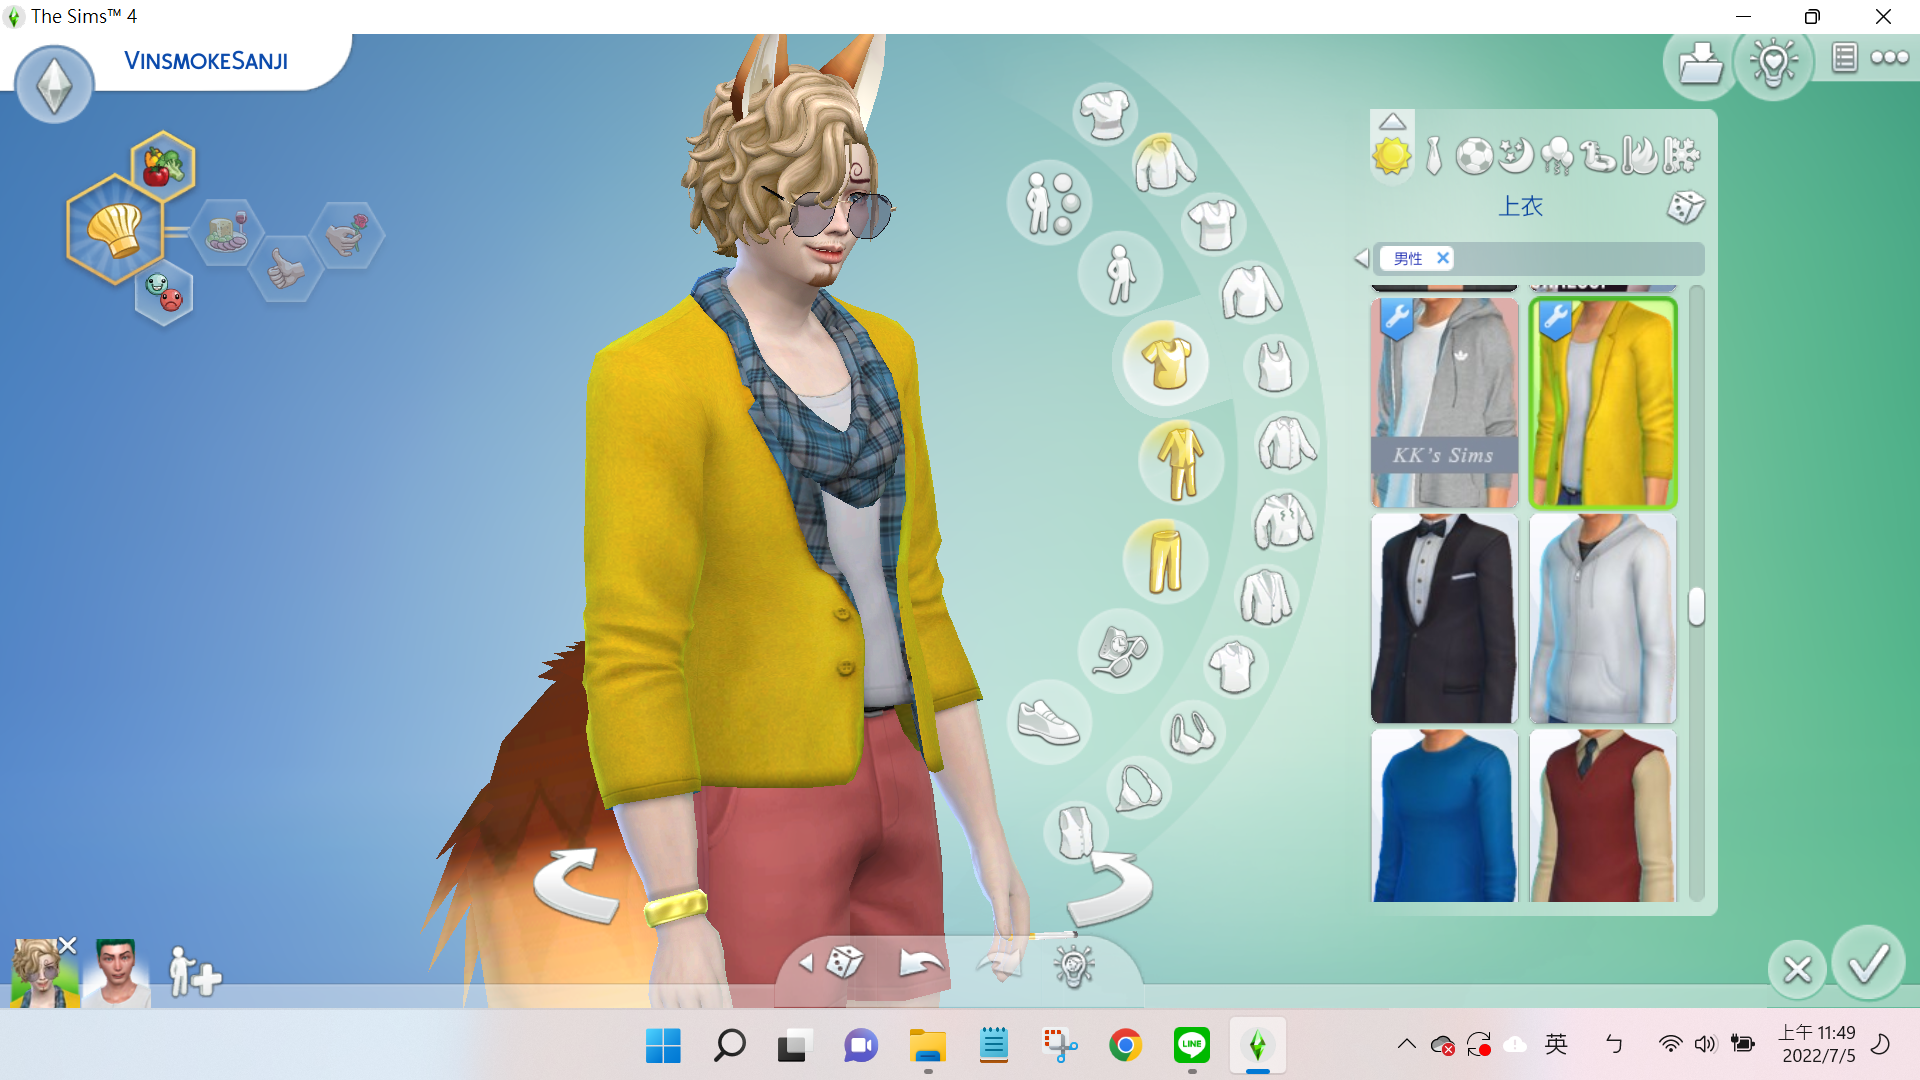Open the lightbulb tutorial tips button

pyautogui.click(x=1773, y=64)
